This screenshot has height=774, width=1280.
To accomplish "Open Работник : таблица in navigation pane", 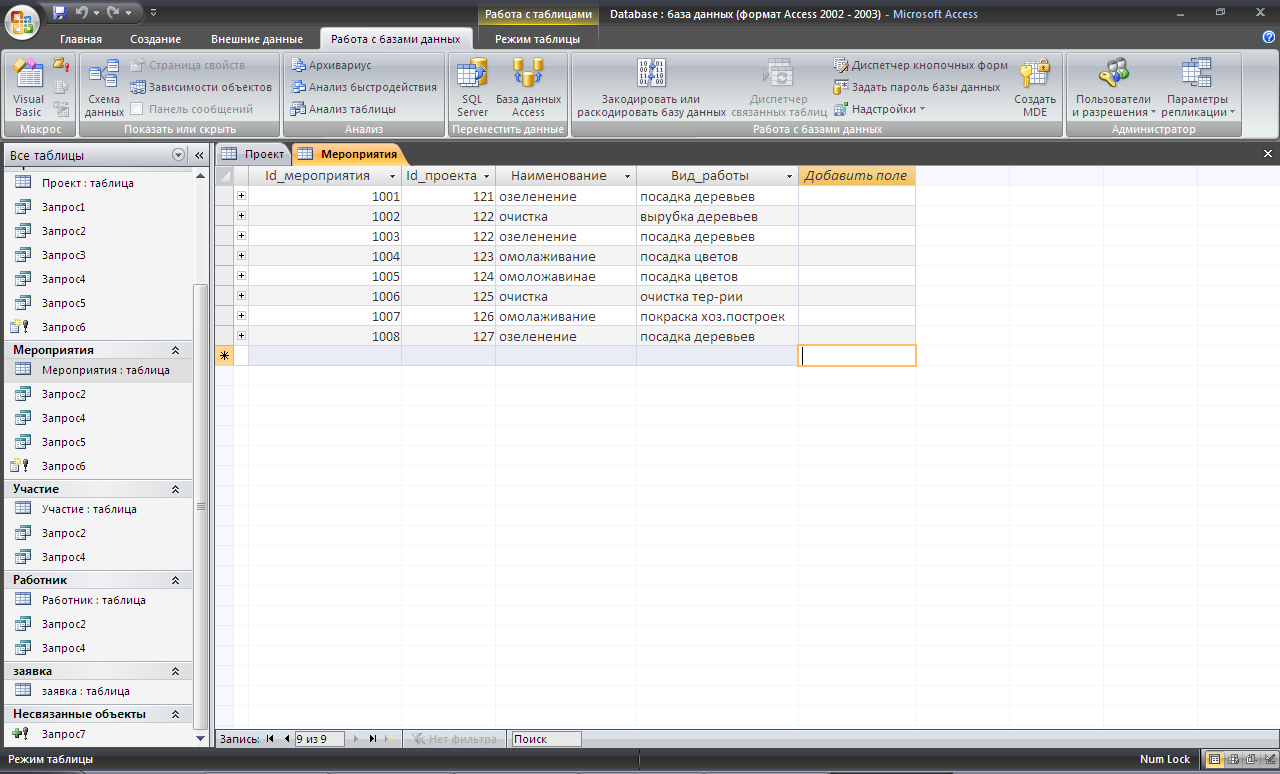I will coord(93,600).
